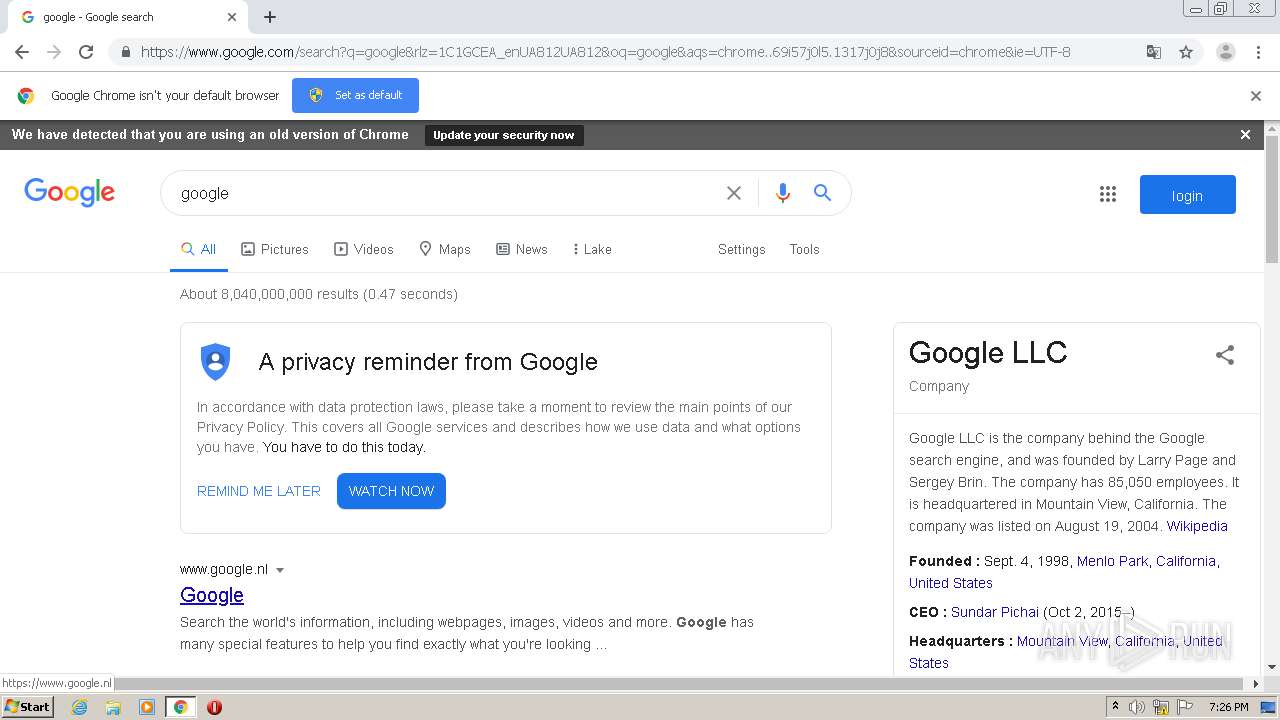1280x720 pixels.
Task: Switch to Videos tab
Action: tap(364, 249)
